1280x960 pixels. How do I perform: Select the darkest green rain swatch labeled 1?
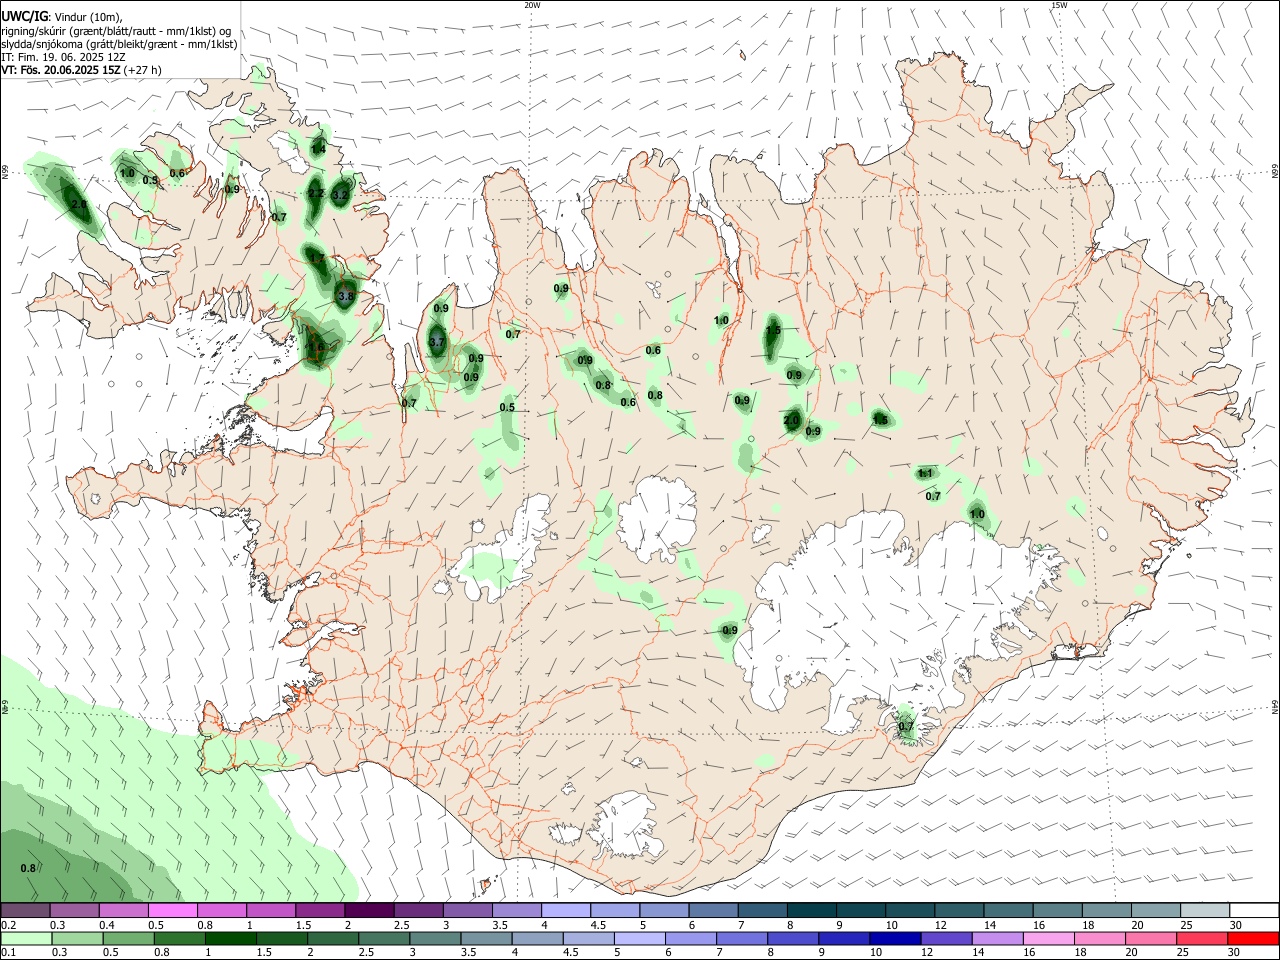pos(229,939)
